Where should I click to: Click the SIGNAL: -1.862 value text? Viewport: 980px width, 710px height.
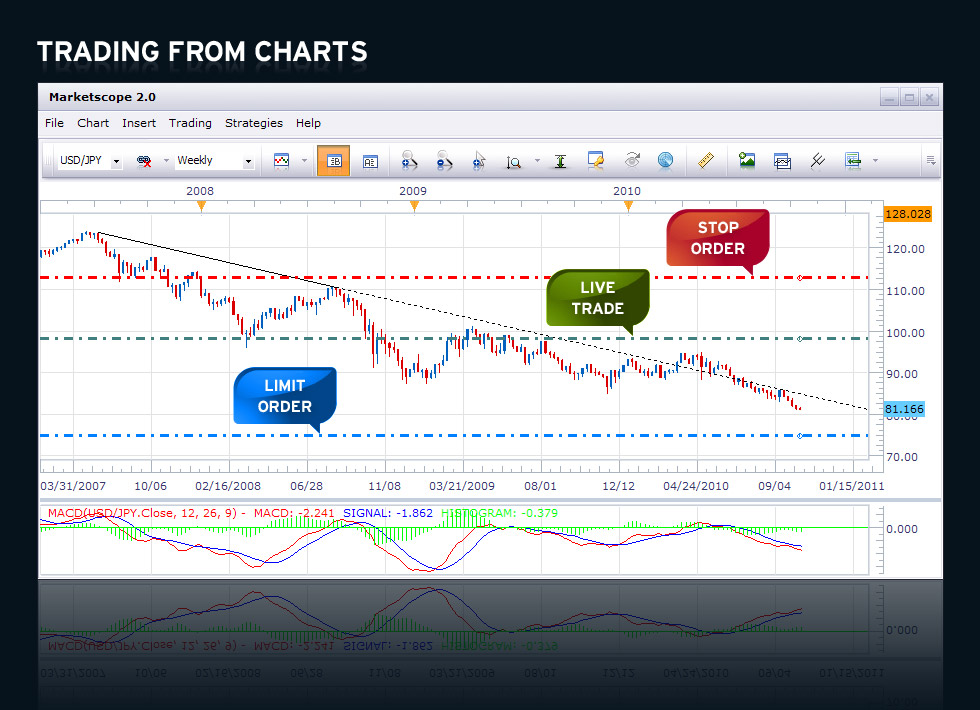(388, 513)
